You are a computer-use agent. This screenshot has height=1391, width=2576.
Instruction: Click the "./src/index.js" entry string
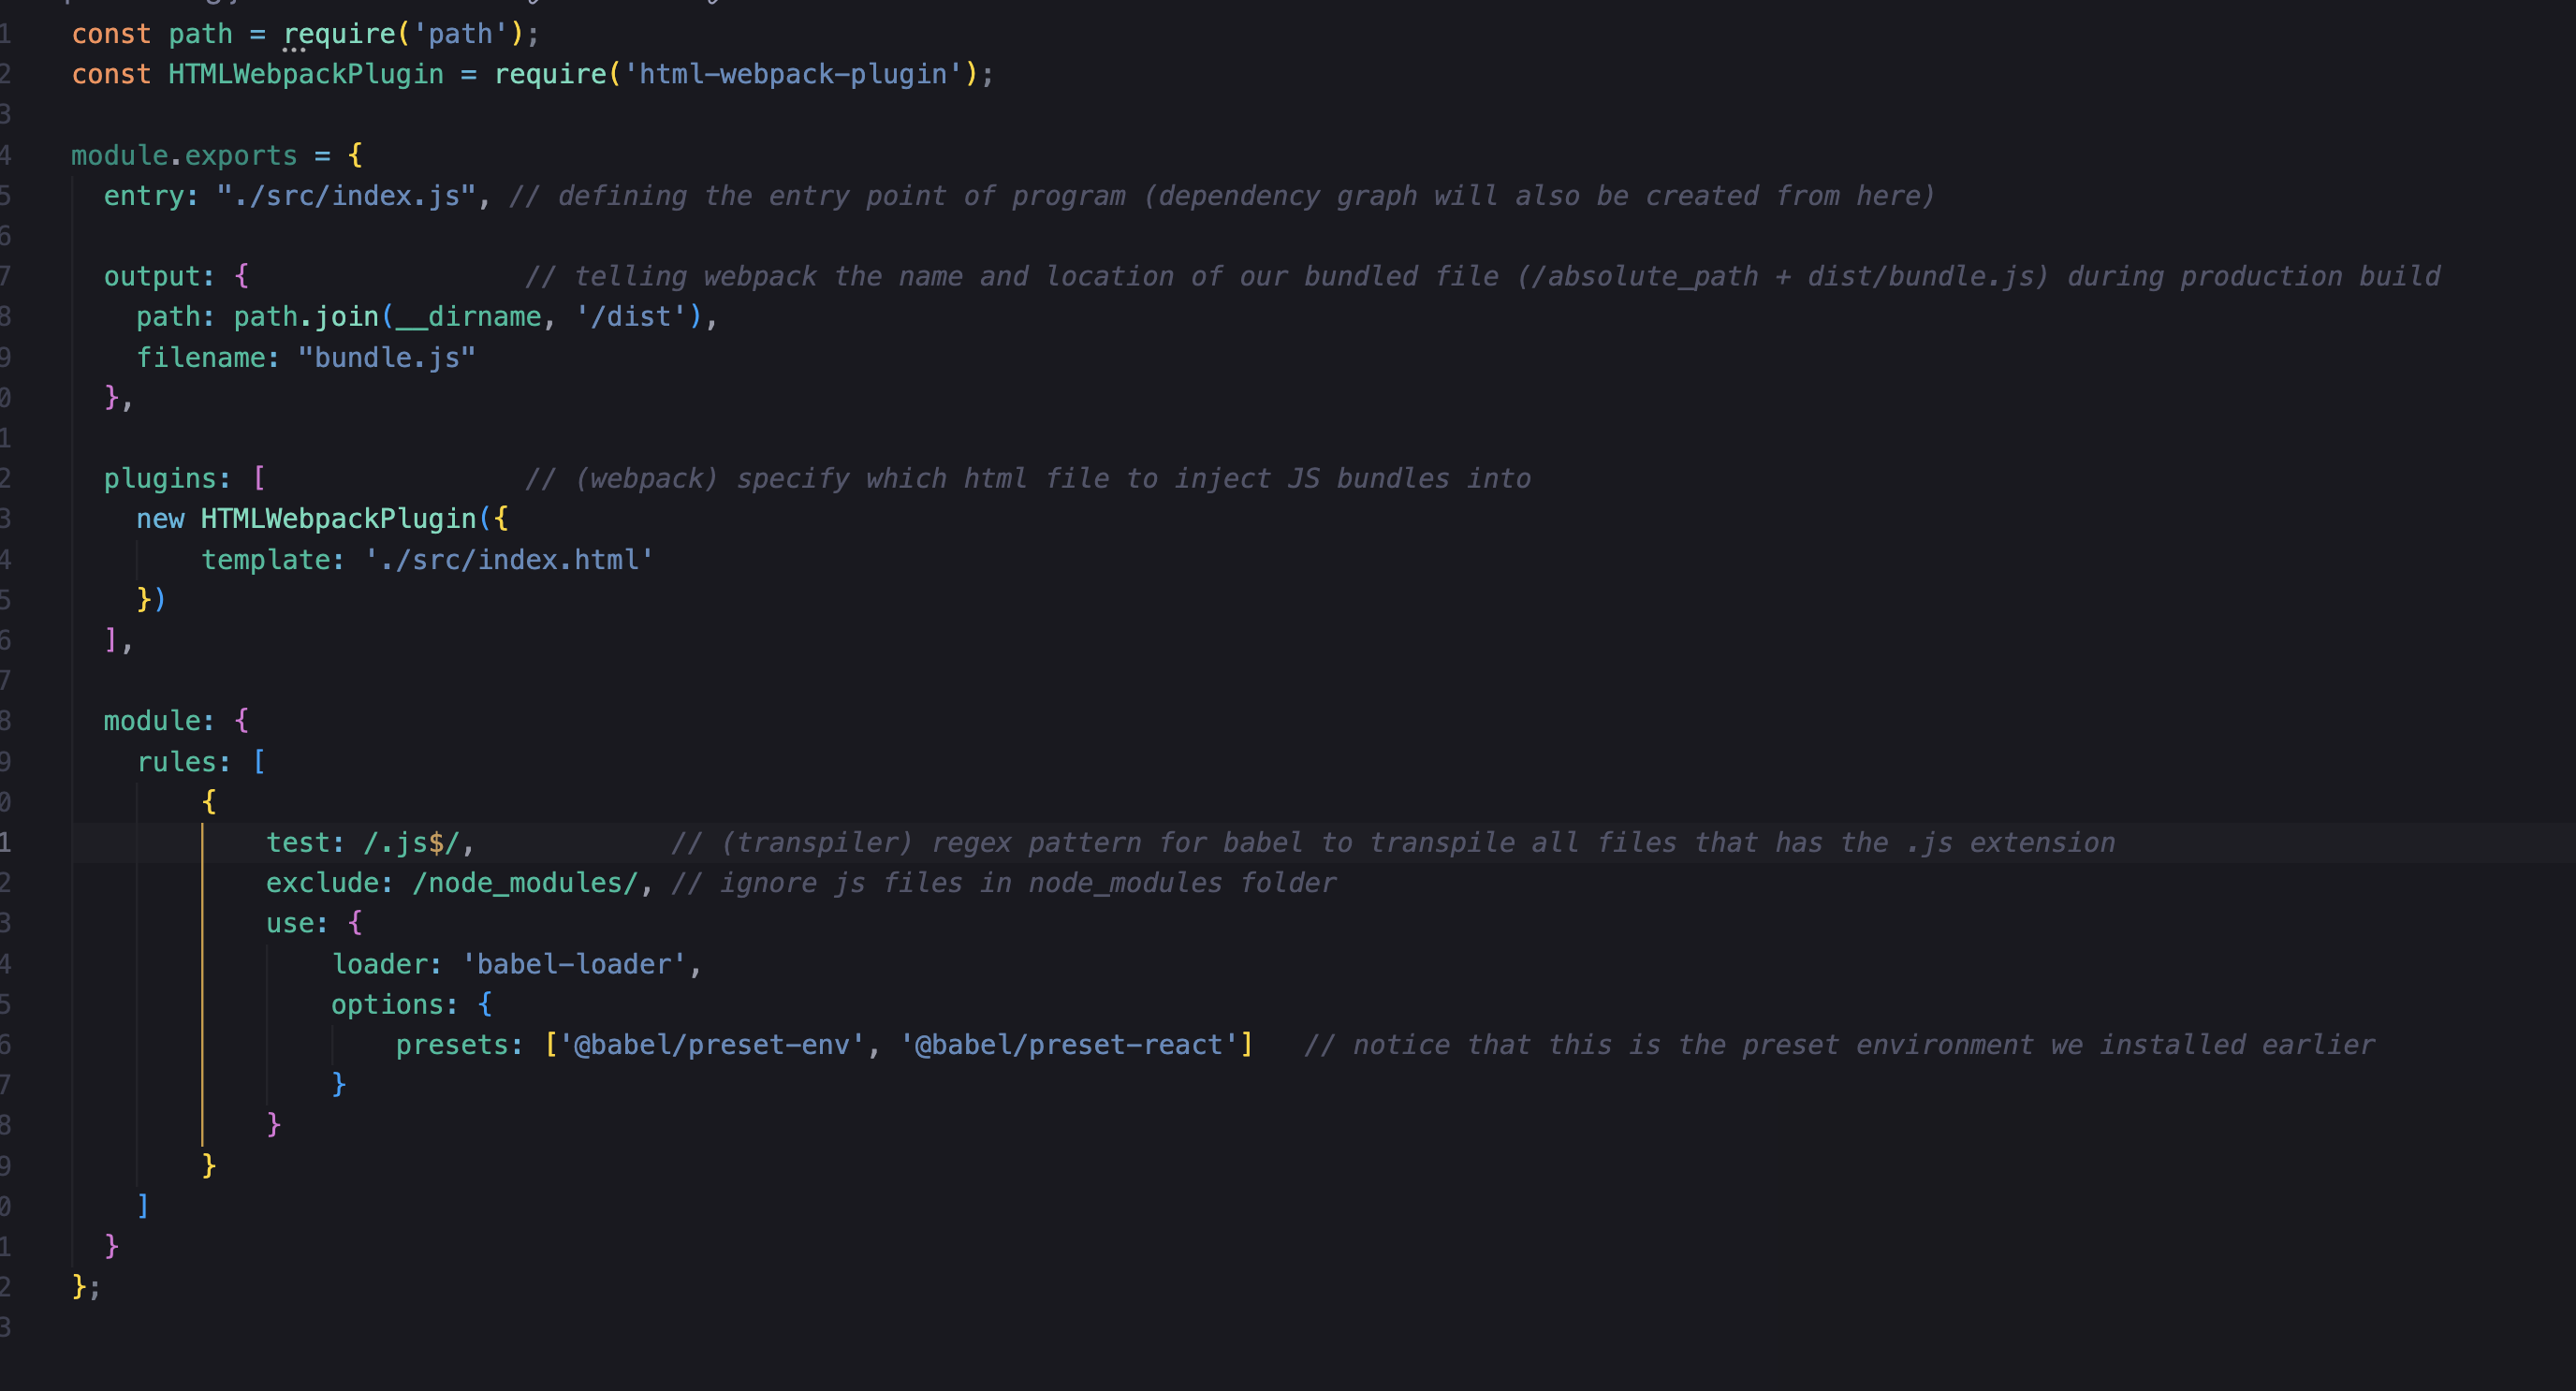pyautogui.click(x=345, y=195)
